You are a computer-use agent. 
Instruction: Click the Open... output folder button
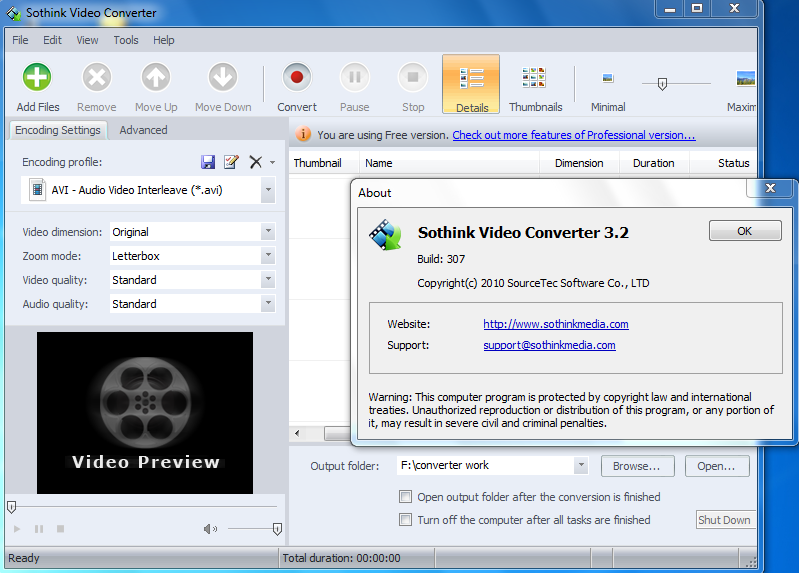coord(716,466)
